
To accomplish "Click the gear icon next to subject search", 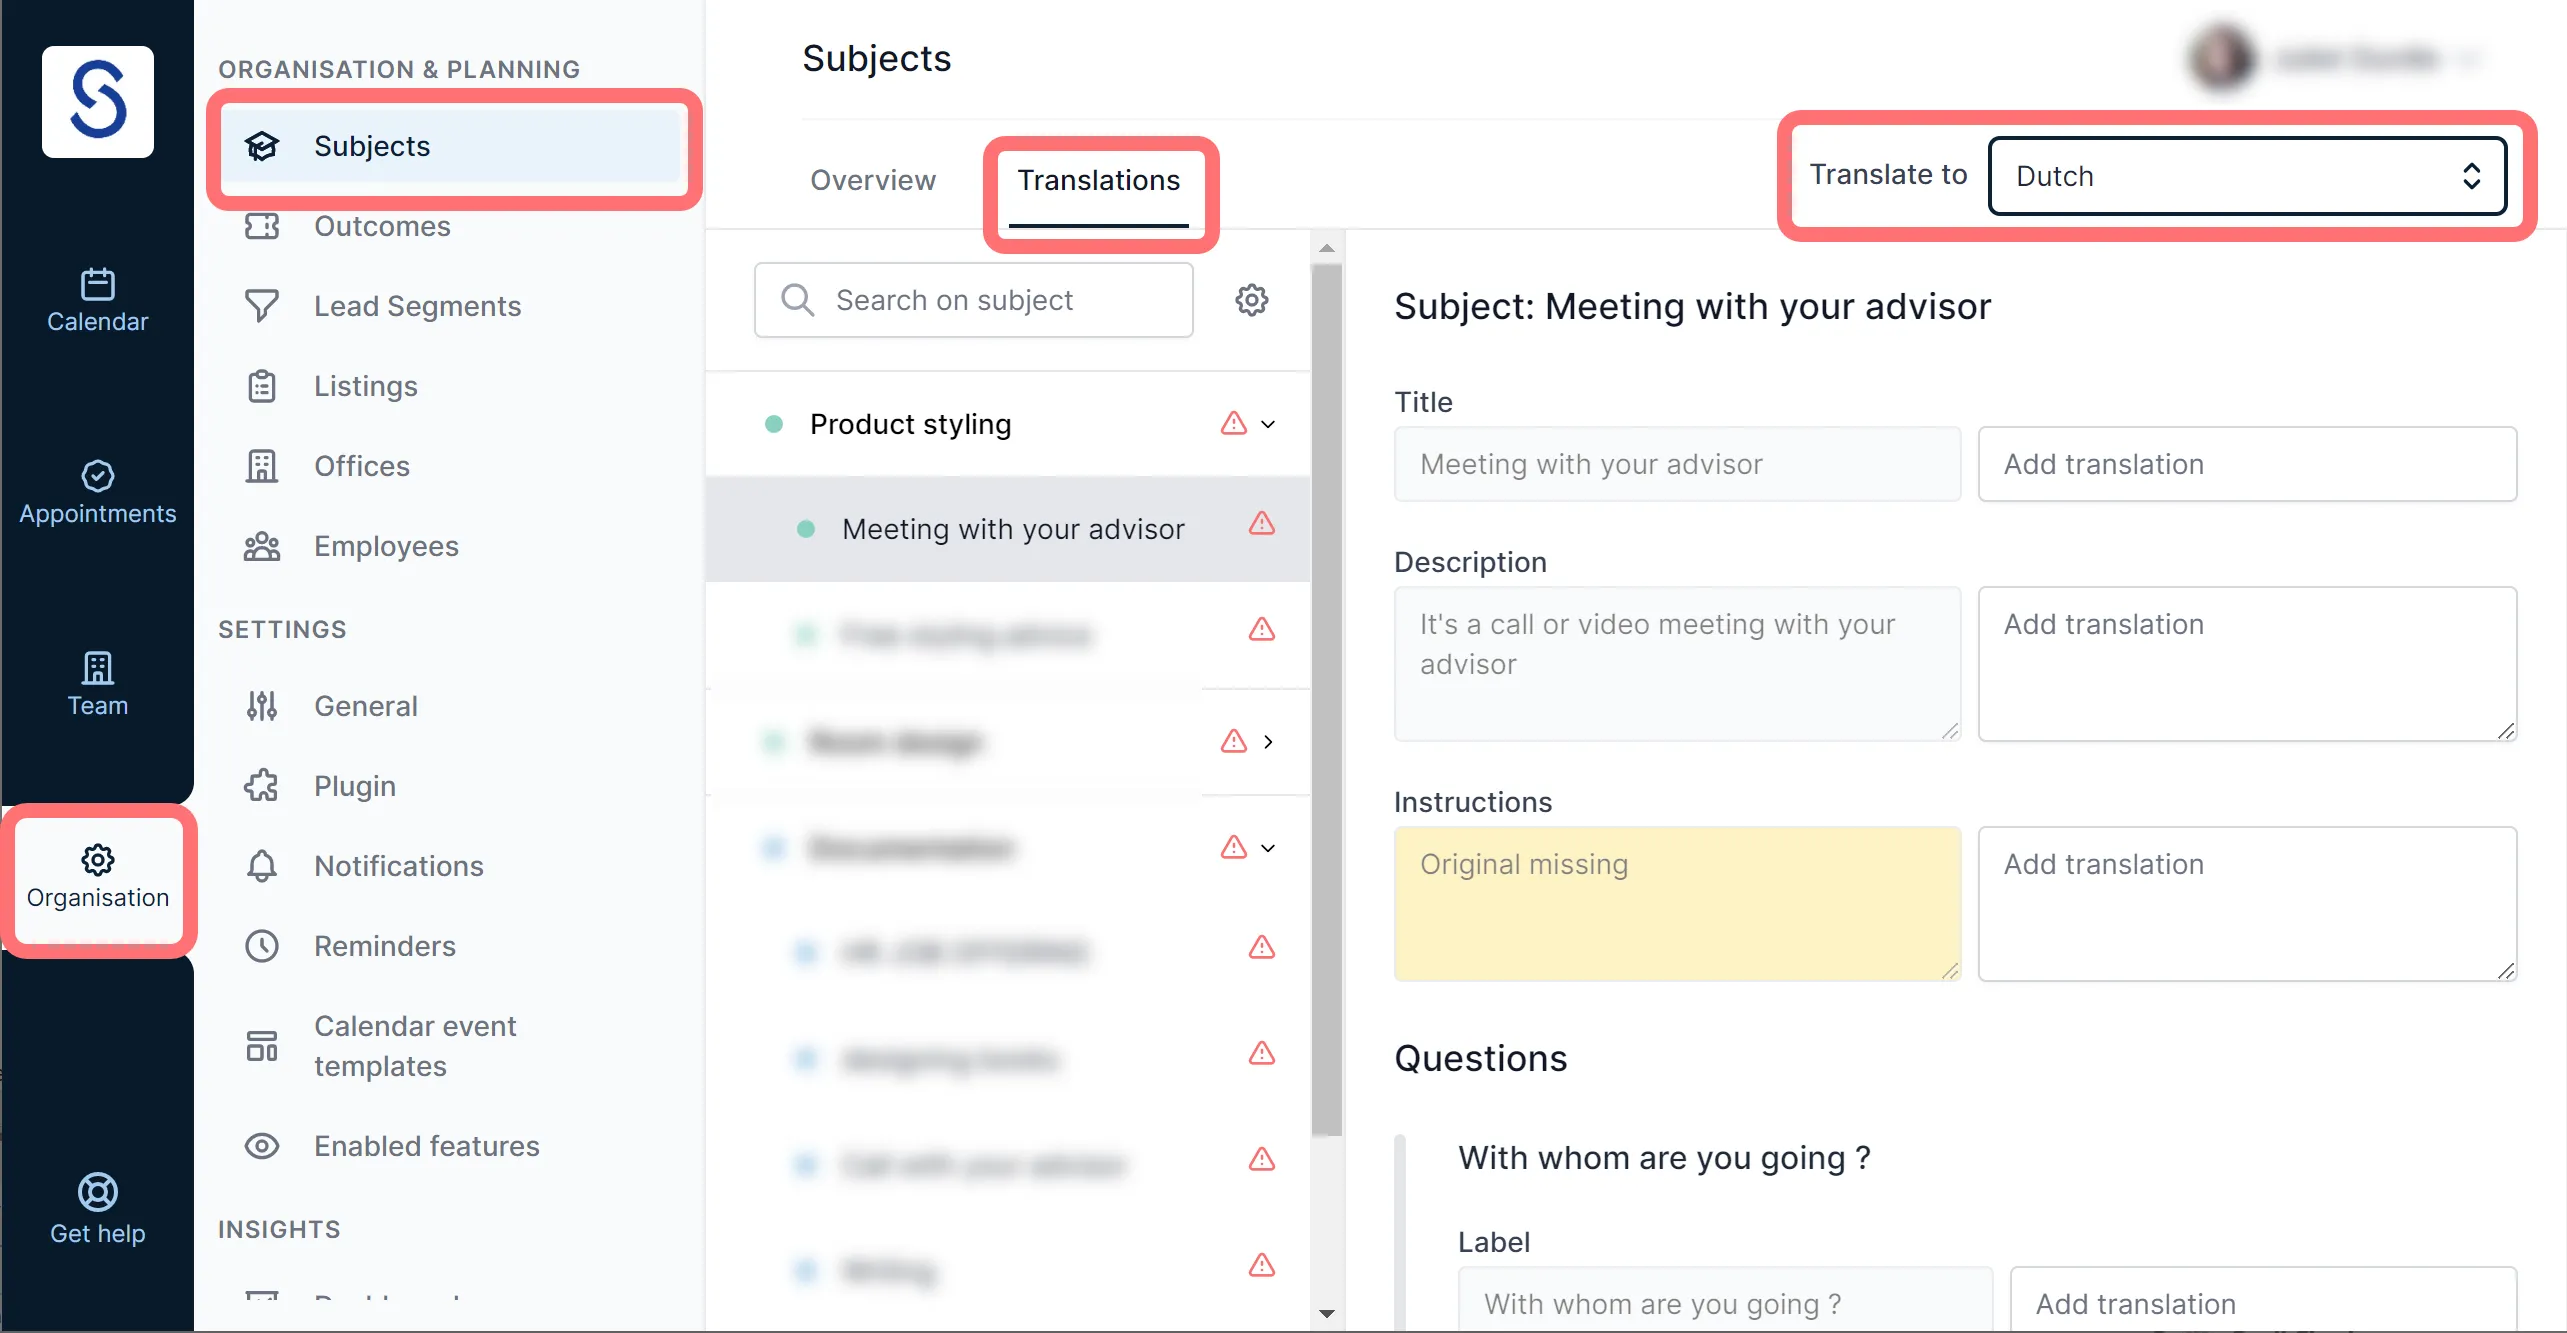I will (1251, 300).
